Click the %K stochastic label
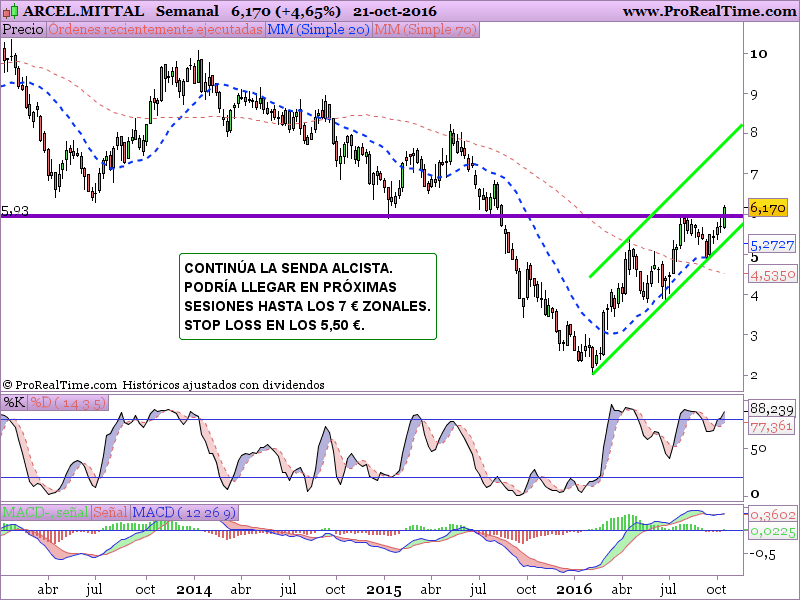The height and width of the screenshot is (600, 800). tap(14, 403)
